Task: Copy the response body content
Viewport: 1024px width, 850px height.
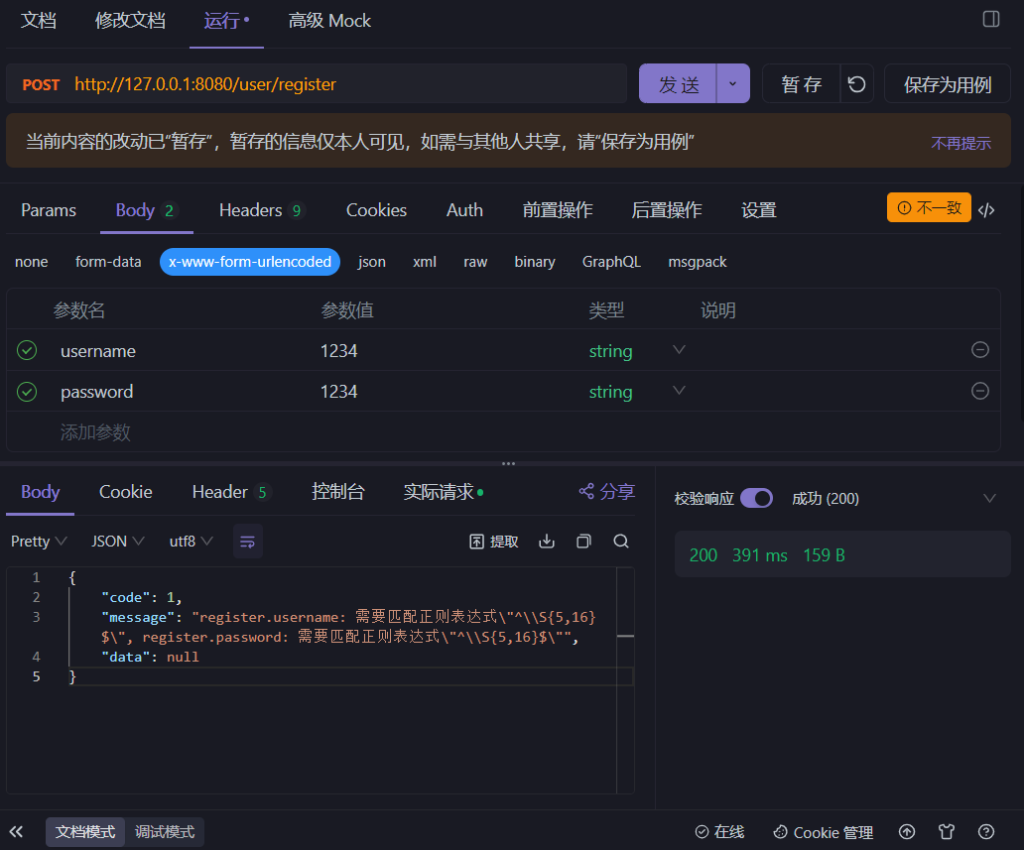Action: tap(584, 541)
